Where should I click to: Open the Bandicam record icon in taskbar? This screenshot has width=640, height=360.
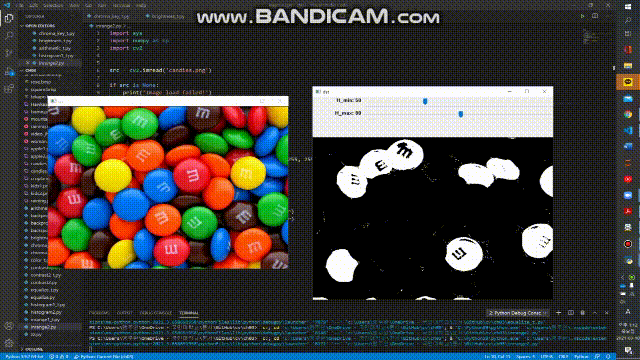coord(628,244)
